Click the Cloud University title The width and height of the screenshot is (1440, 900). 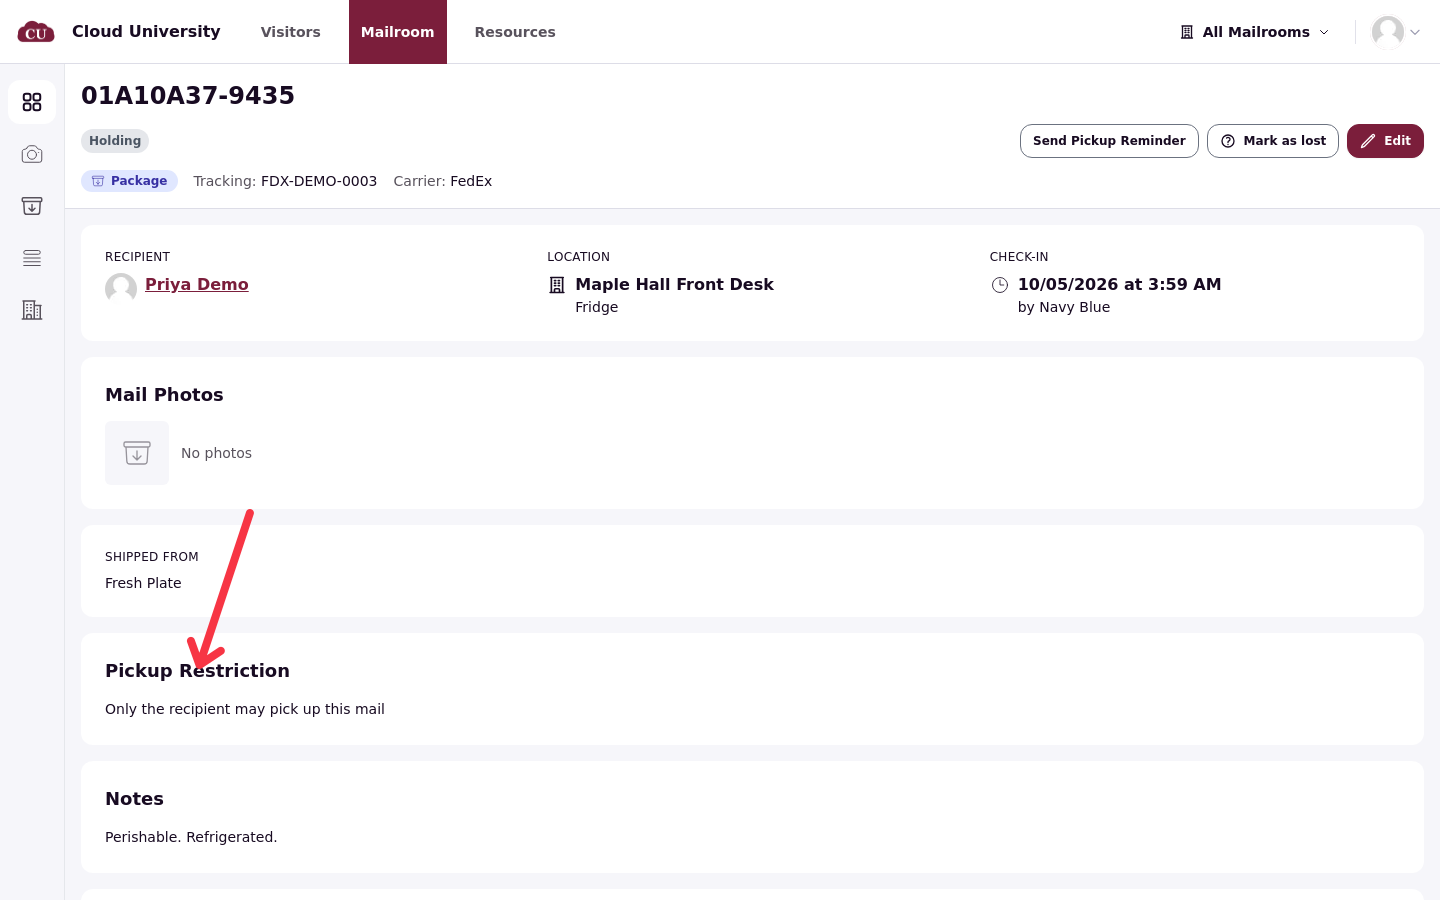pyautogui.click(x=146, y=31)
